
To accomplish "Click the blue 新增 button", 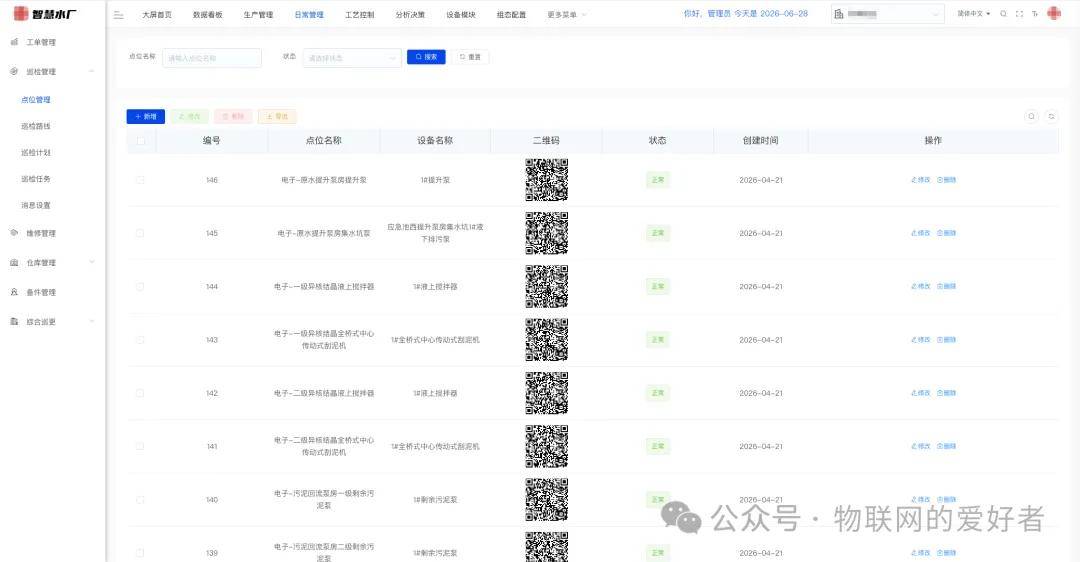I will (x=146, y=116).
